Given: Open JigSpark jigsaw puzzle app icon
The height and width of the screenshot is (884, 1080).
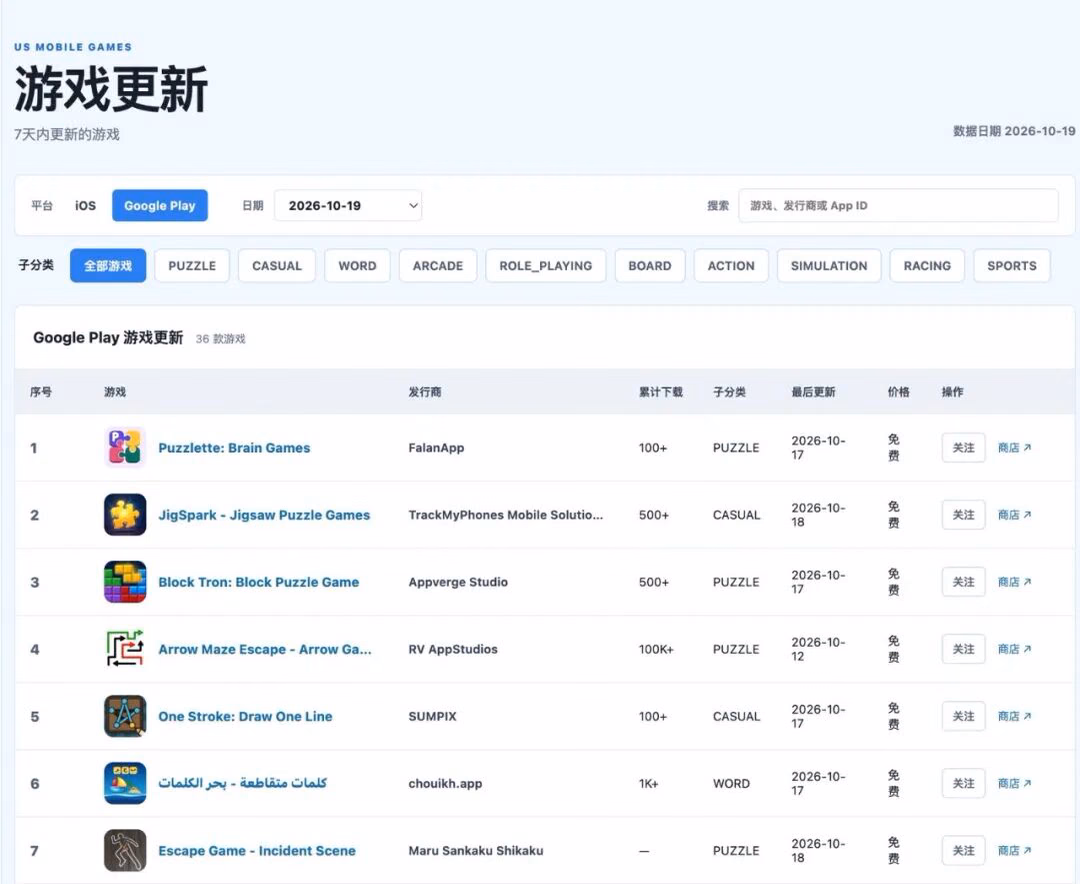Looking at the screenshot, I should [x=125, y=515].
